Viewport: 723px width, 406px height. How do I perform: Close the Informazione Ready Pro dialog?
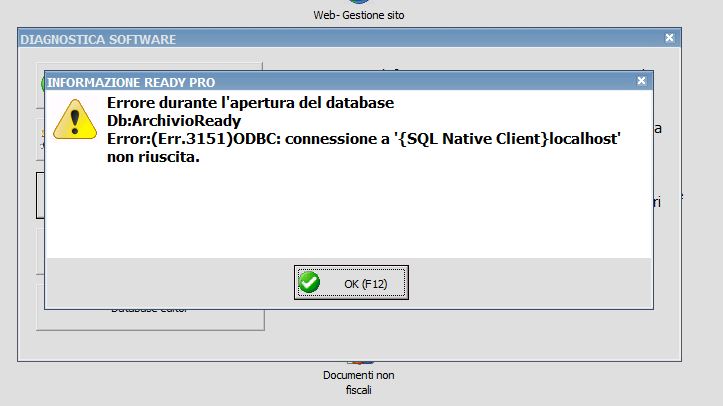(x=641, y=81)
